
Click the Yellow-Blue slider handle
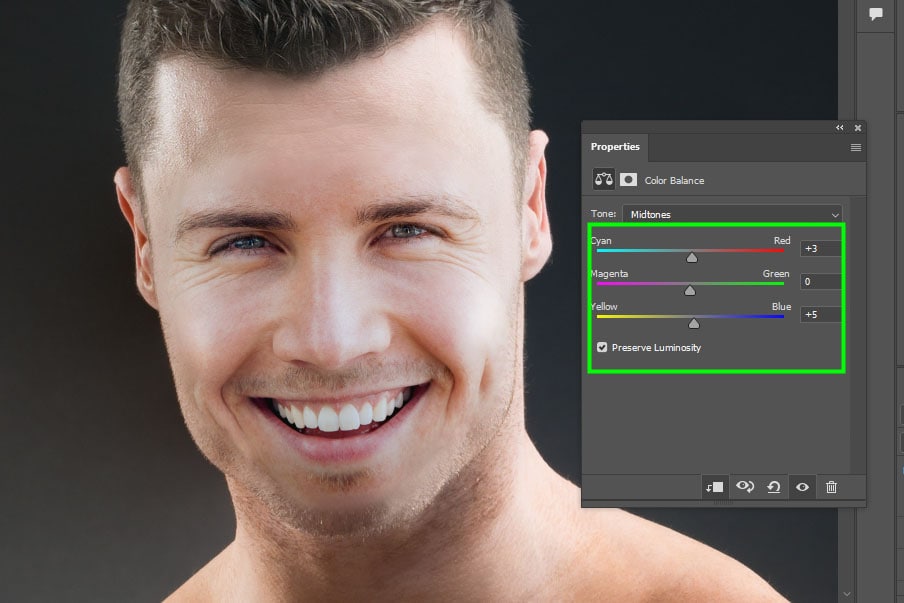pos(694,323)
